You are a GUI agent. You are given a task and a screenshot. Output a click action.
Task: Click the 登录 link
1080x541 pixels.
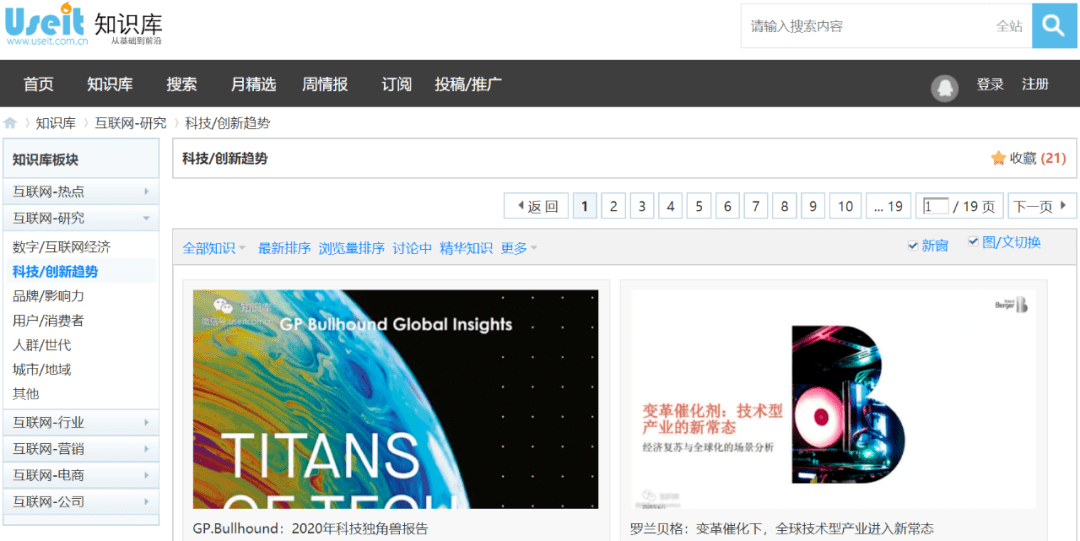pyautogui.click(x=990, y=84)
